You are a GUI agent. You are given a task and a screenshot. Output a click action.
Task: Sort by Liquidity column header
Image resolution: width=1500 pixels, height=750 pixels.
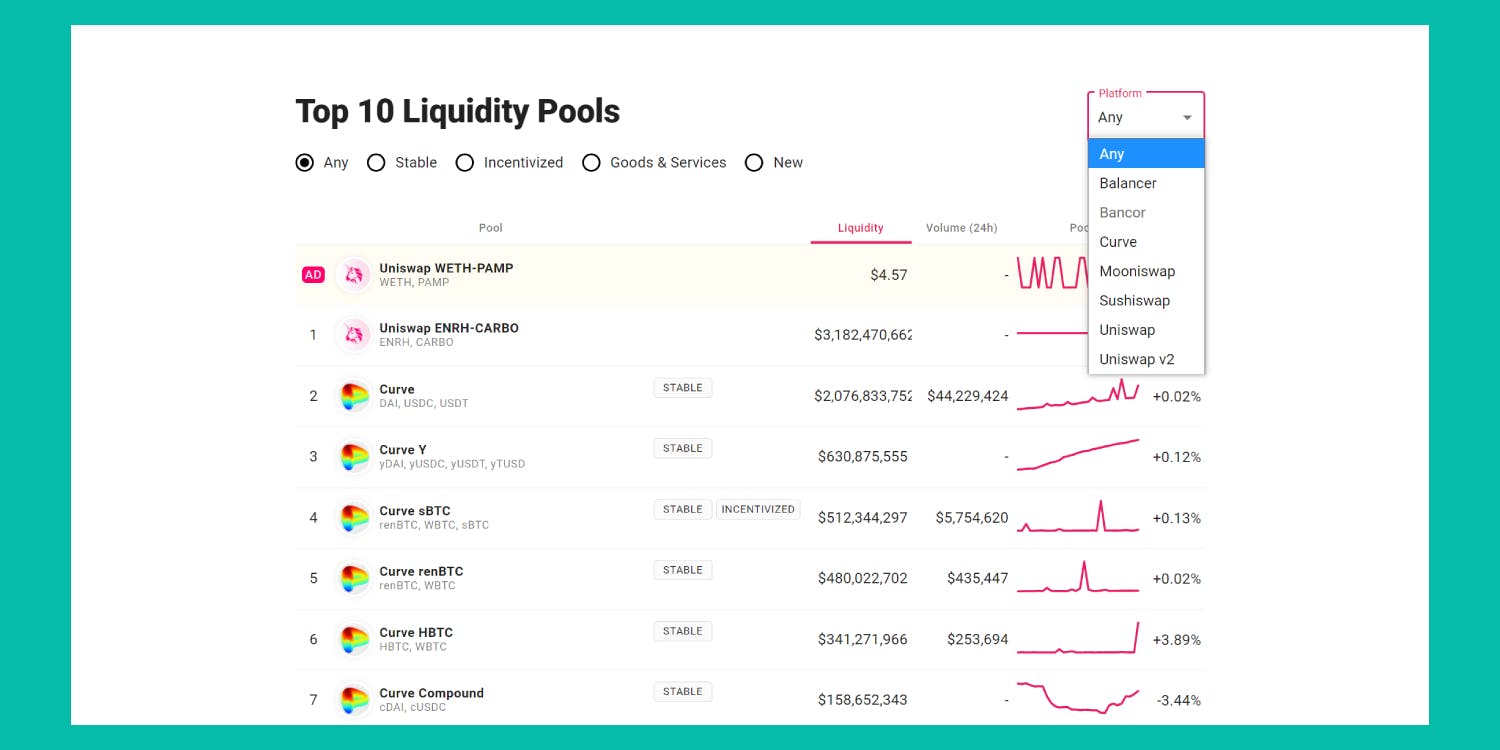861,228
